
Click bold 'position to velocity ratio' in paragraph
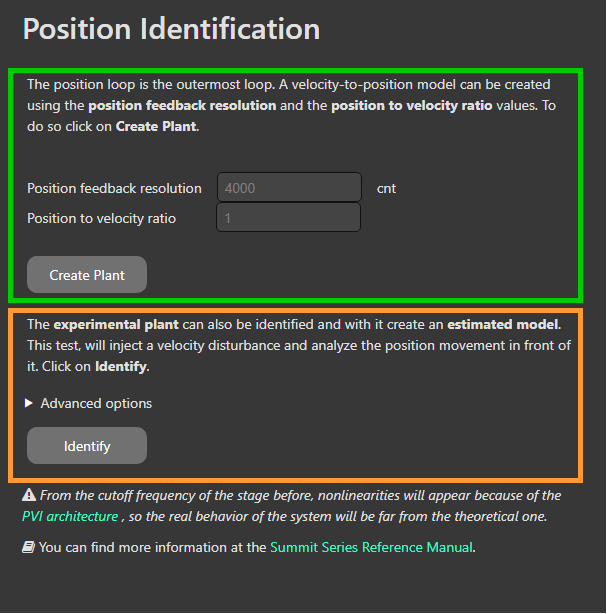pyautogui.click(x=411, y=105)
